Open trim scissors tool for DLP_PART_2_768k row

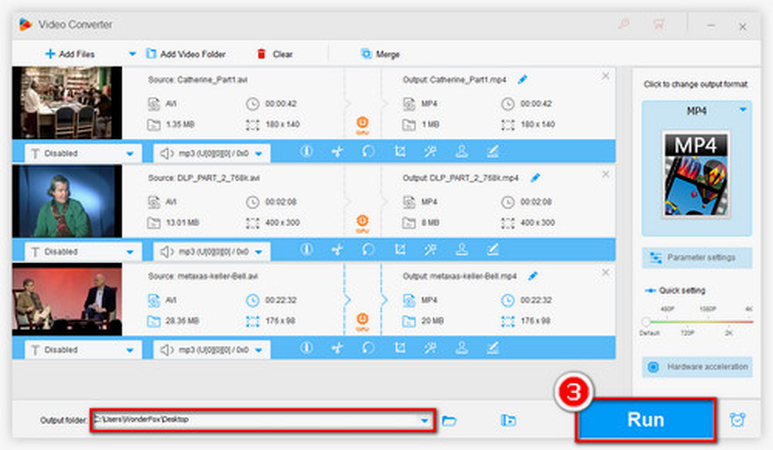pos(337,249)
